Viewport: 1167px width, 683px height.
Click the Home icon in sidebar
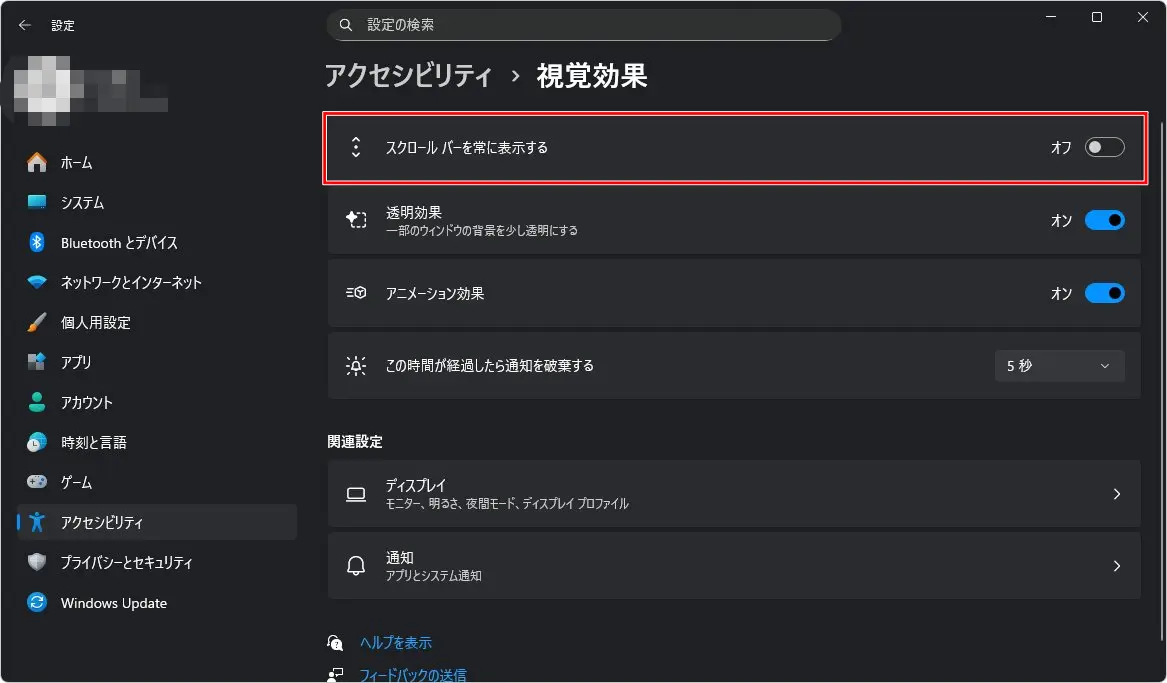(x=37, y=162)
